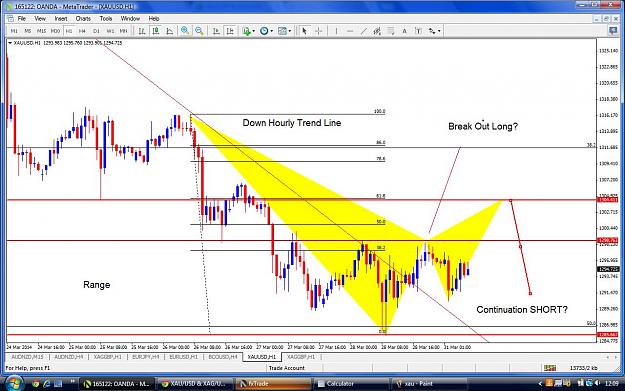Open the View menu
Screen dimensions: 625x391
tap(40, 19)
